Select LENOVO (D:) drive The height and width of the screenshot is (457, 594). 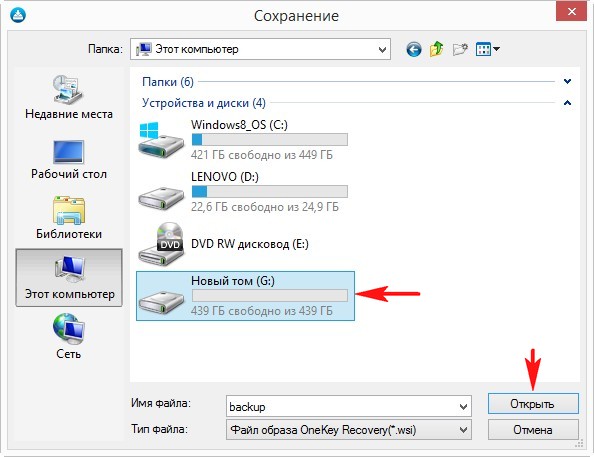pyautogui.click(x=243, y=191)
